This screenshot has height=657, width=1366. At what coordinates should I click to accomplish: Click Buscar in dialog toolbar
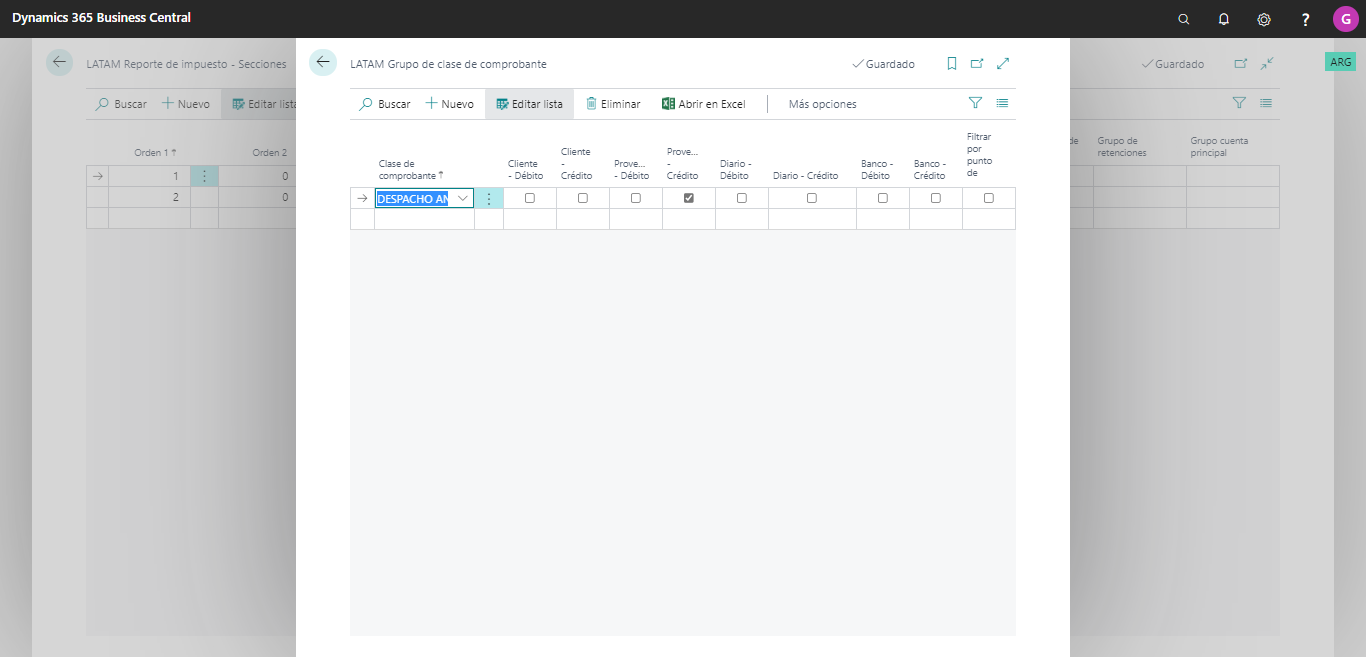(x=385, y=104)
